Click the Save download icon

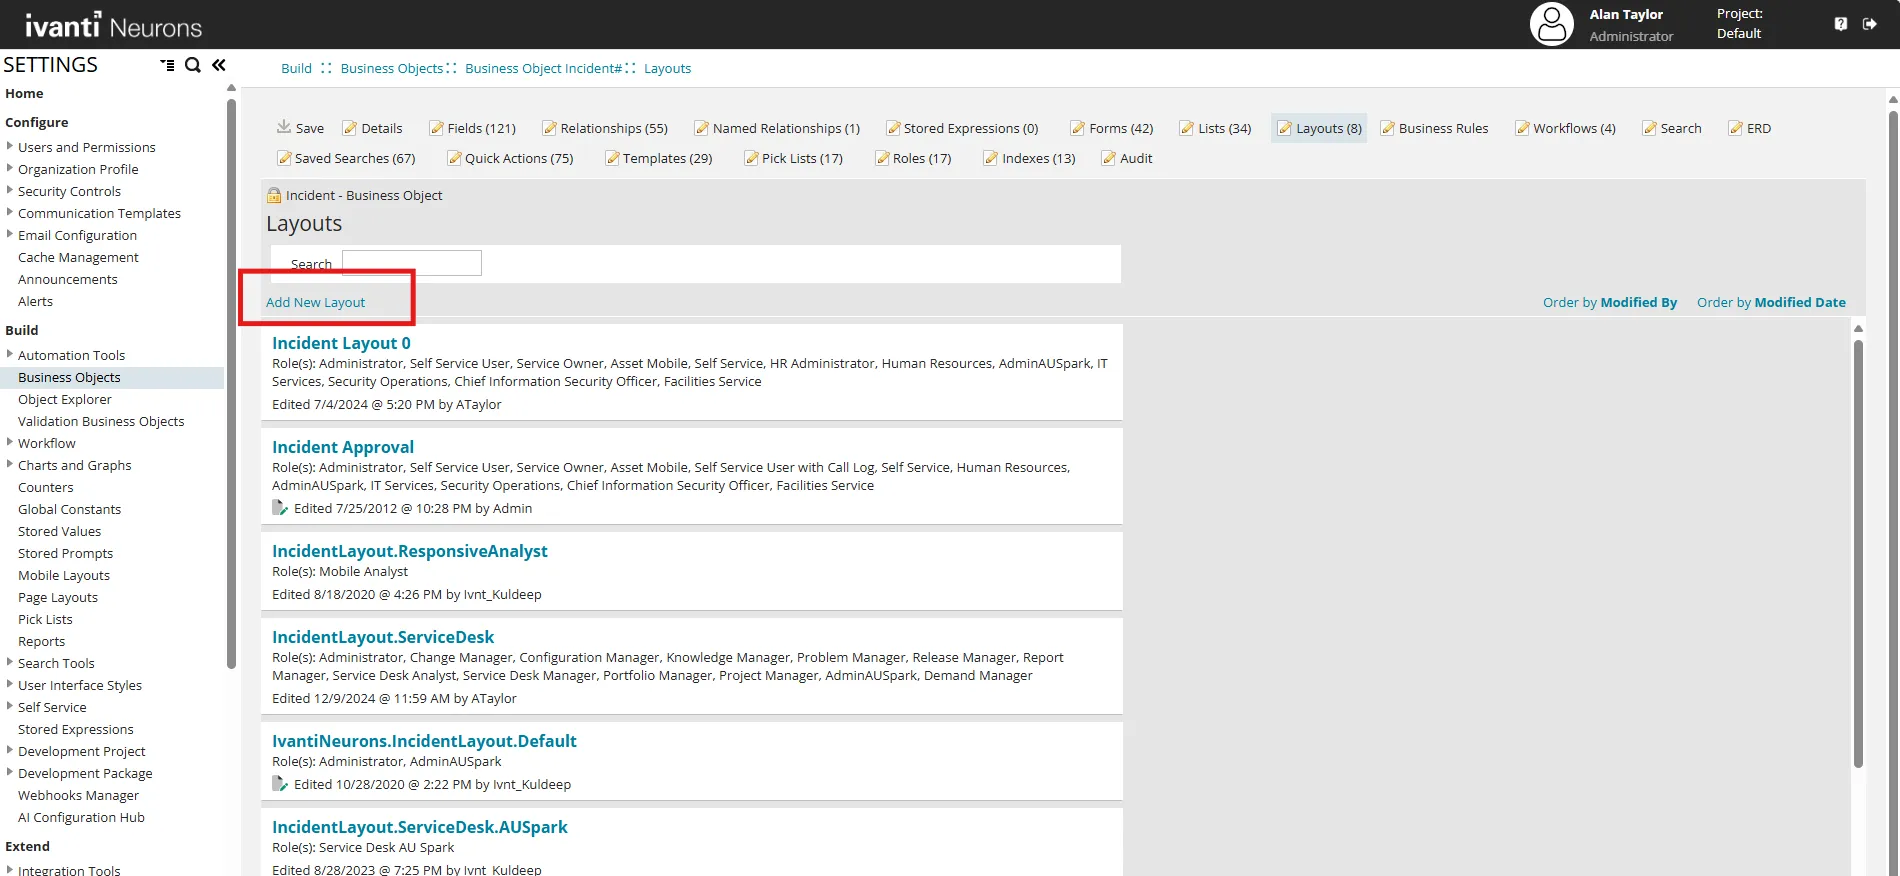coord(284,127)
